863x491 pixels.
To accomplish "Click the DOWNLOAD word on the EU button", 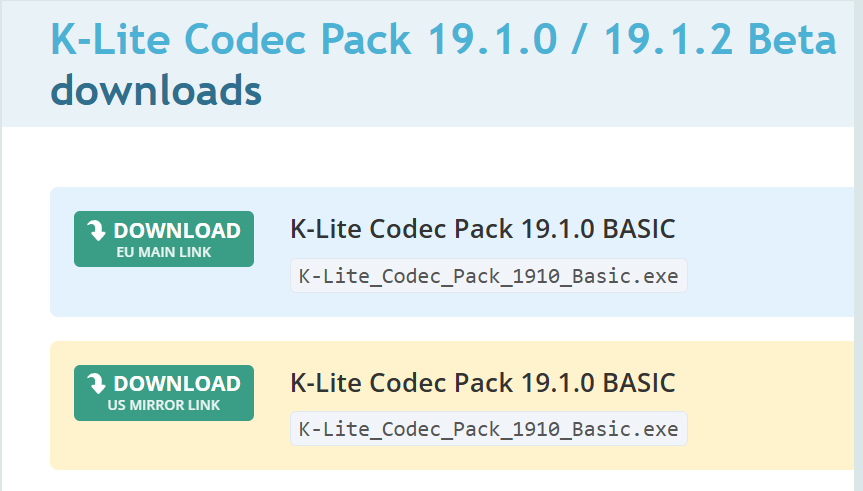I will click(x=177, y=231).
